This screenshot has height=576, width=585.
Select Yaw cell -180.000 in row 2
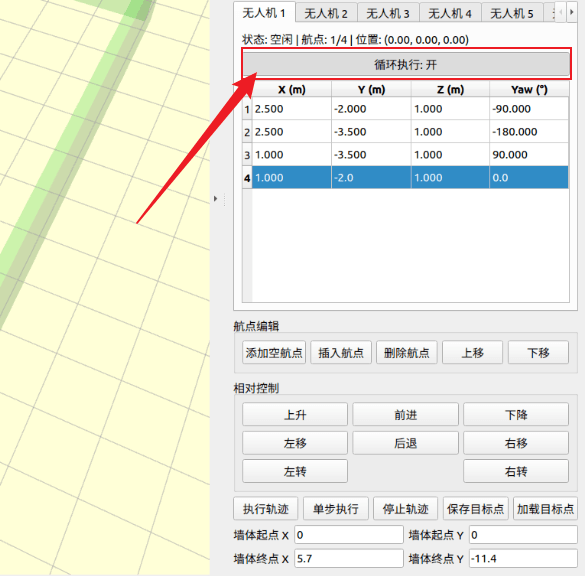point(529,132)
